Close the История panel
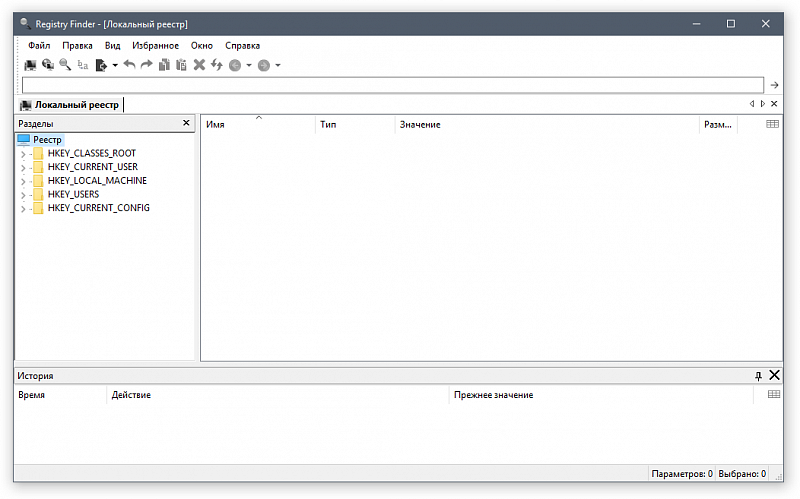The height and width of the screenshot is (499, 800). [x=774, y=375]
